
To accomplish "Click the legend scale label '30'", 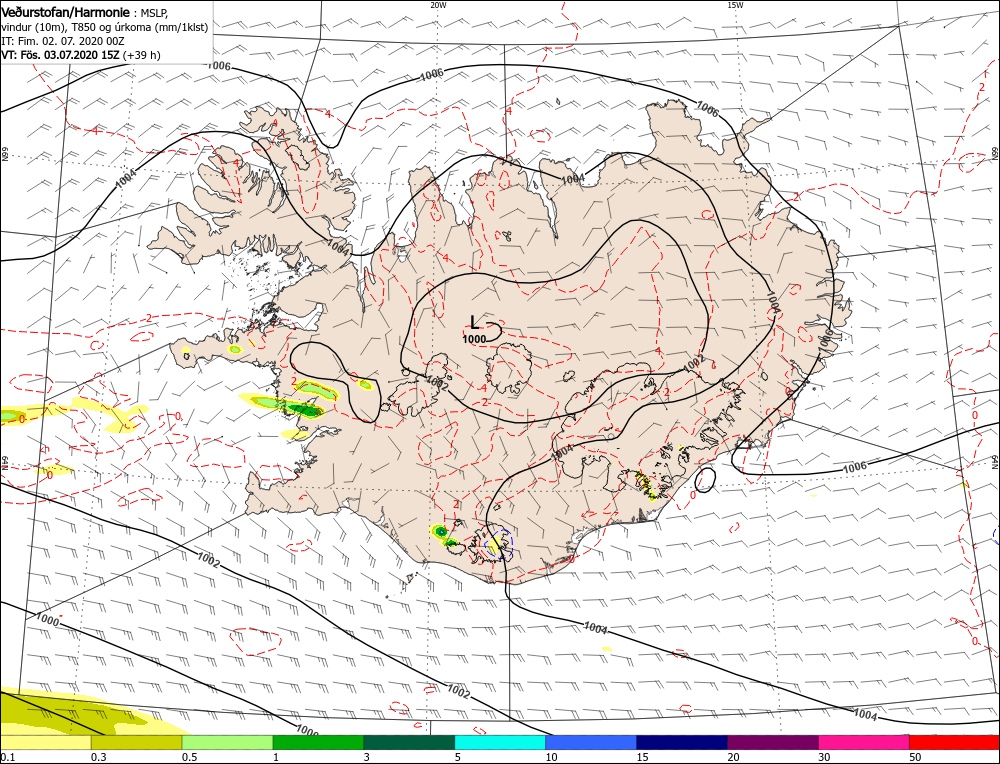I will pyautogui.click(x=824, y=757).
